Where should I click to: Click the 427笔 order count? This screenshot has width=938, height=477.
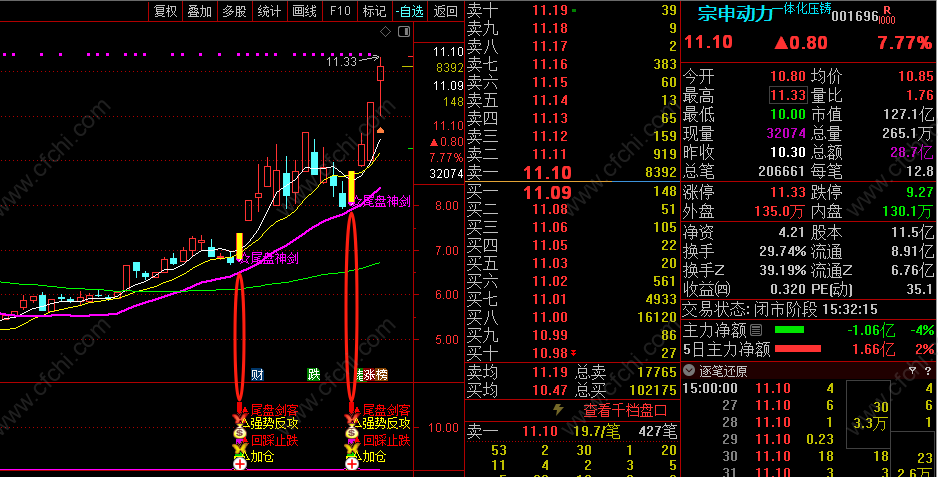[657, 431]
